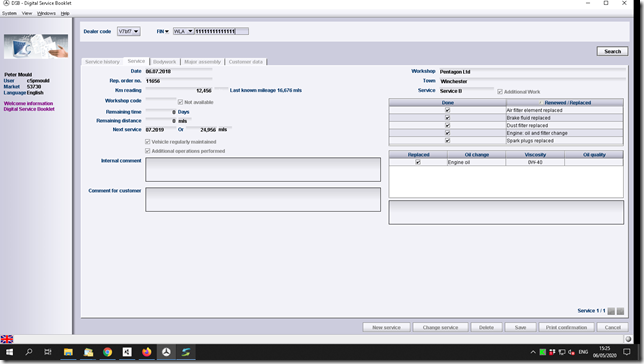Click the previous service record arrow
Viewport: 644px width, 364px height.
tap(611, 311)
